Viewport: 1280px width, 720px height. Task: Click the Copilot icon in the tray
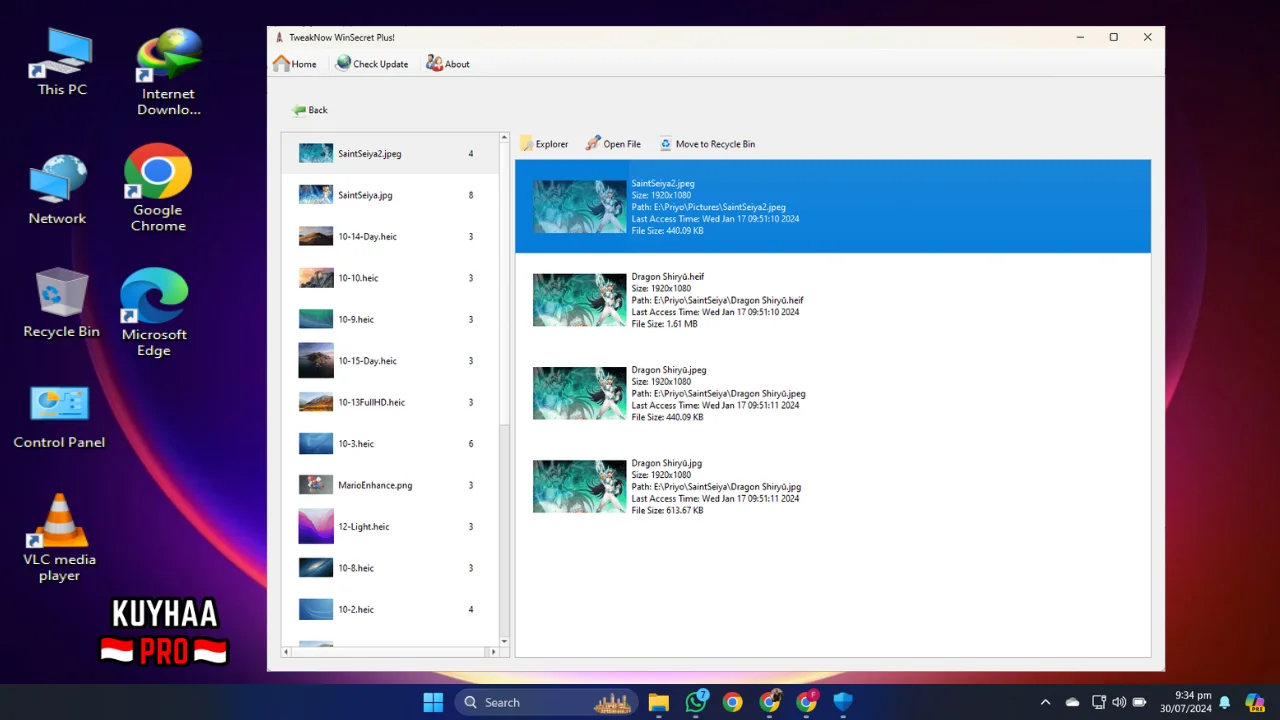pos(1254,702)
